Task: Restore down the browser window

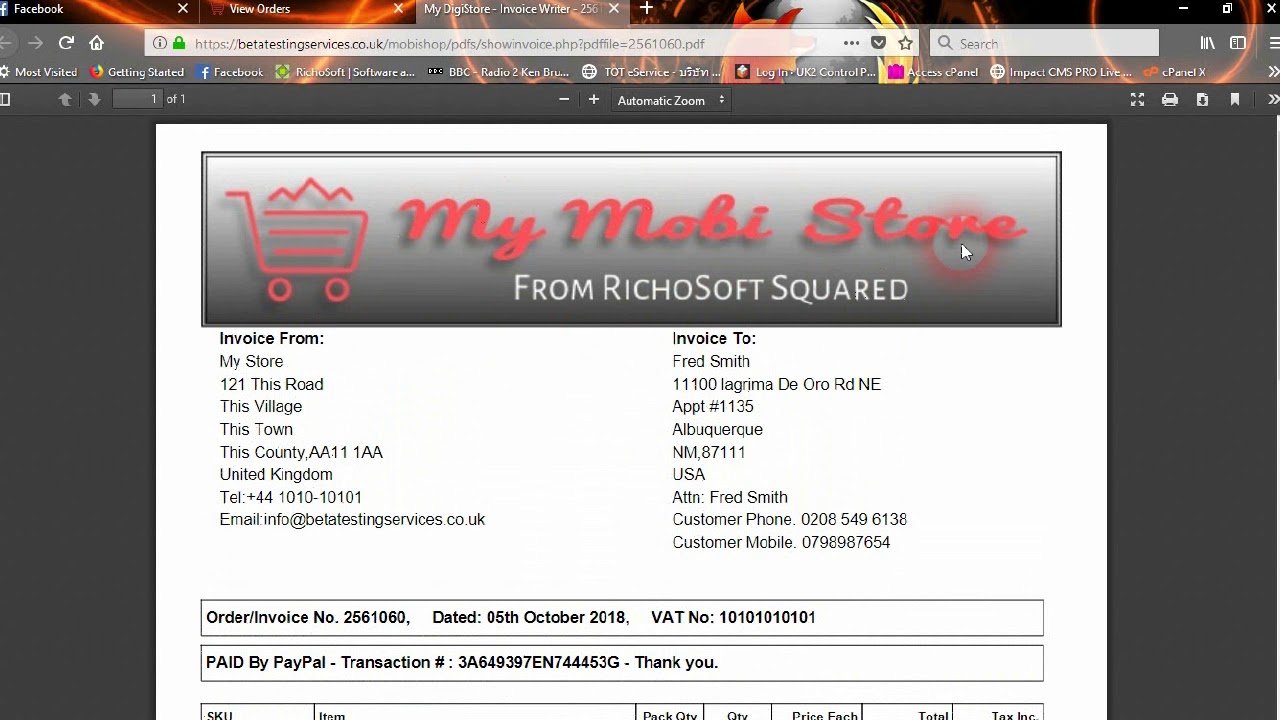Action: coord(1227,8)
